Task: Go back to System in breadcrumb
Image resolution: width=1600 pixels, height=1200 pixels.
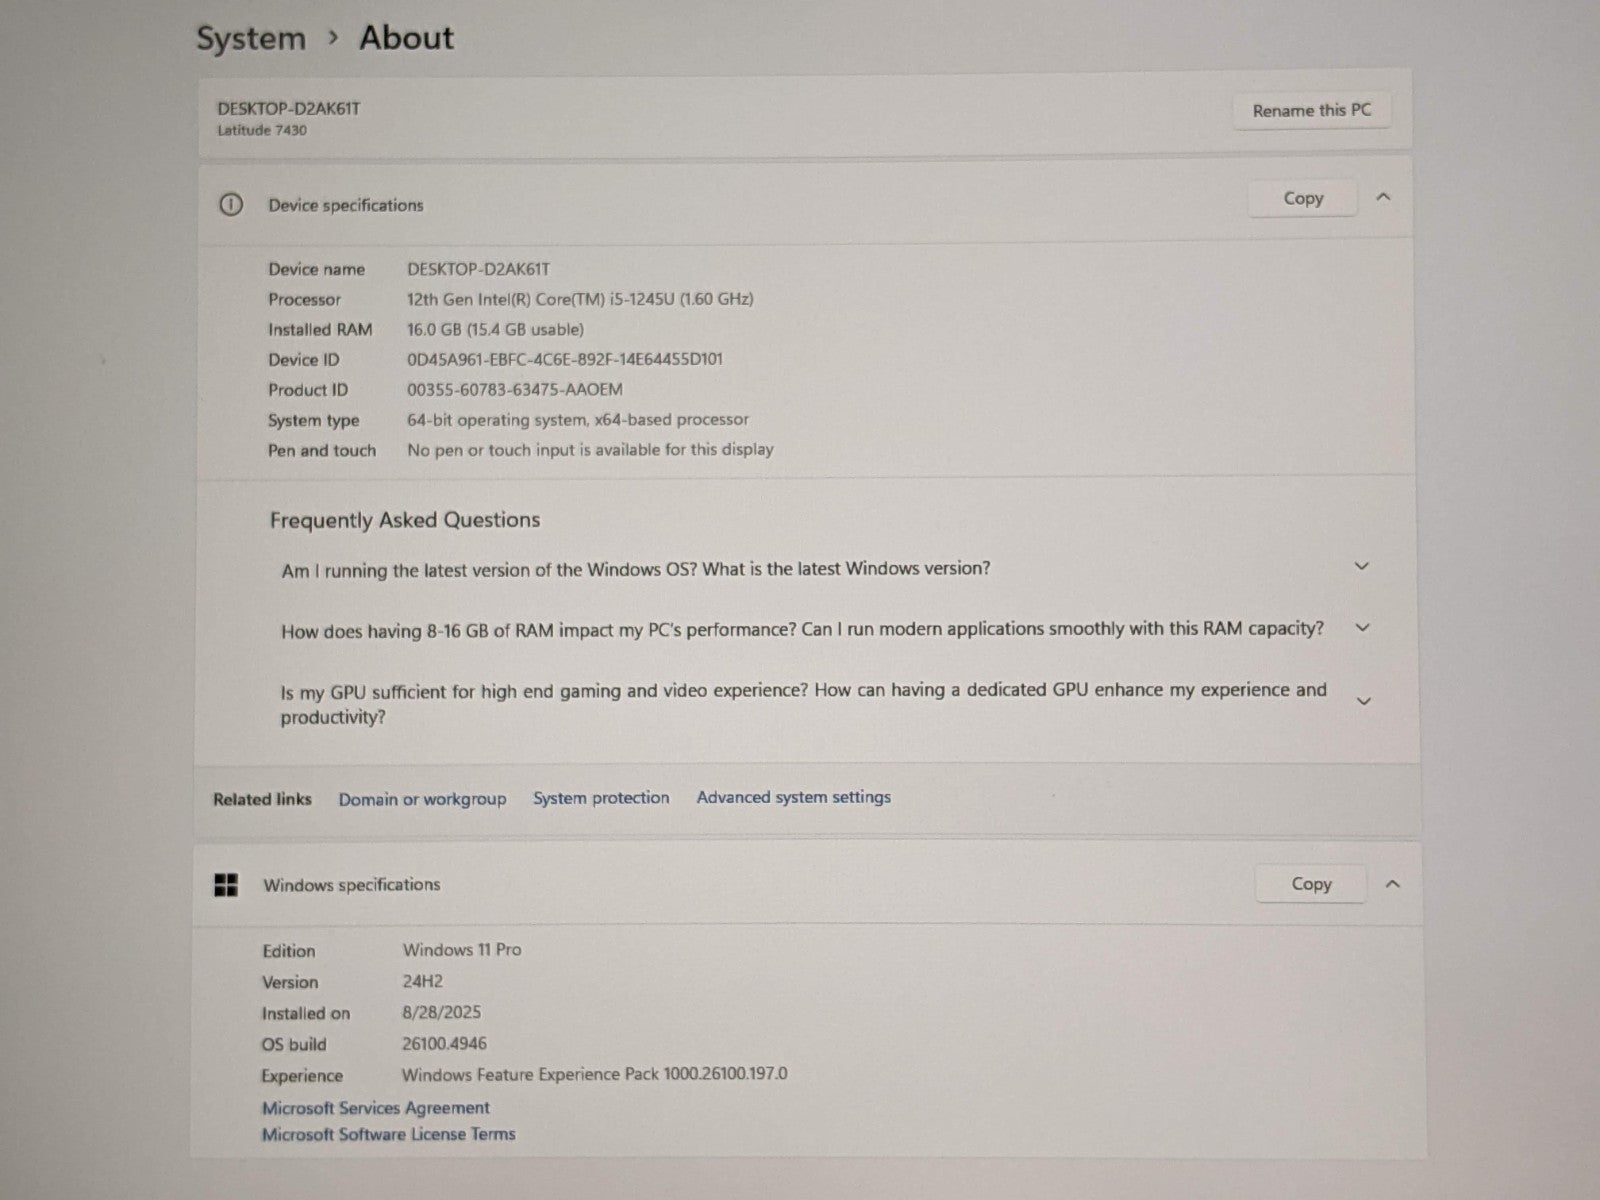Action: pos(251,39)
